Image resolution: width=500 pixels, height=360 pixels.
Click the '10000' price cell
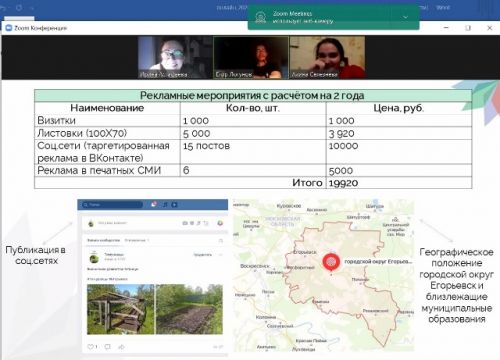point(399,152)
